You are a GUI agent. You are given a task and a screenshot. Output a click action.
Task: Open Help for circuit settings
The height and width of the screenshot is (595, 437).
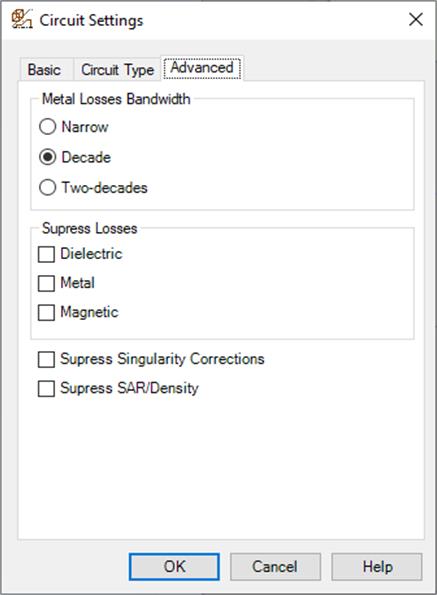(x=377, y=567)
